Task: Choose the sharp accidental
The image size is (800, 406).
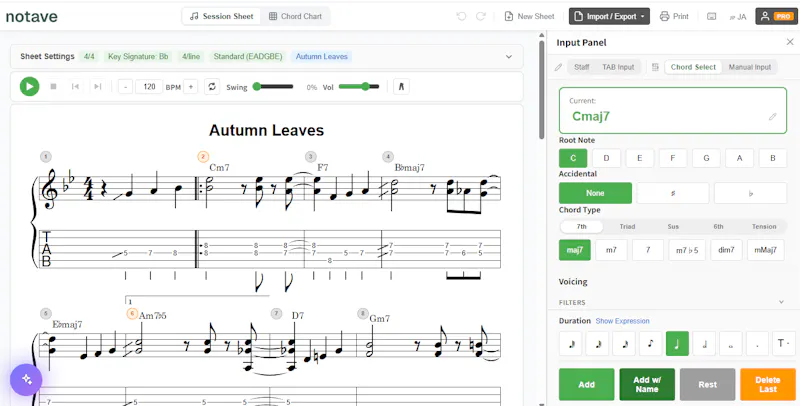Action: click(x=672, y=193)
